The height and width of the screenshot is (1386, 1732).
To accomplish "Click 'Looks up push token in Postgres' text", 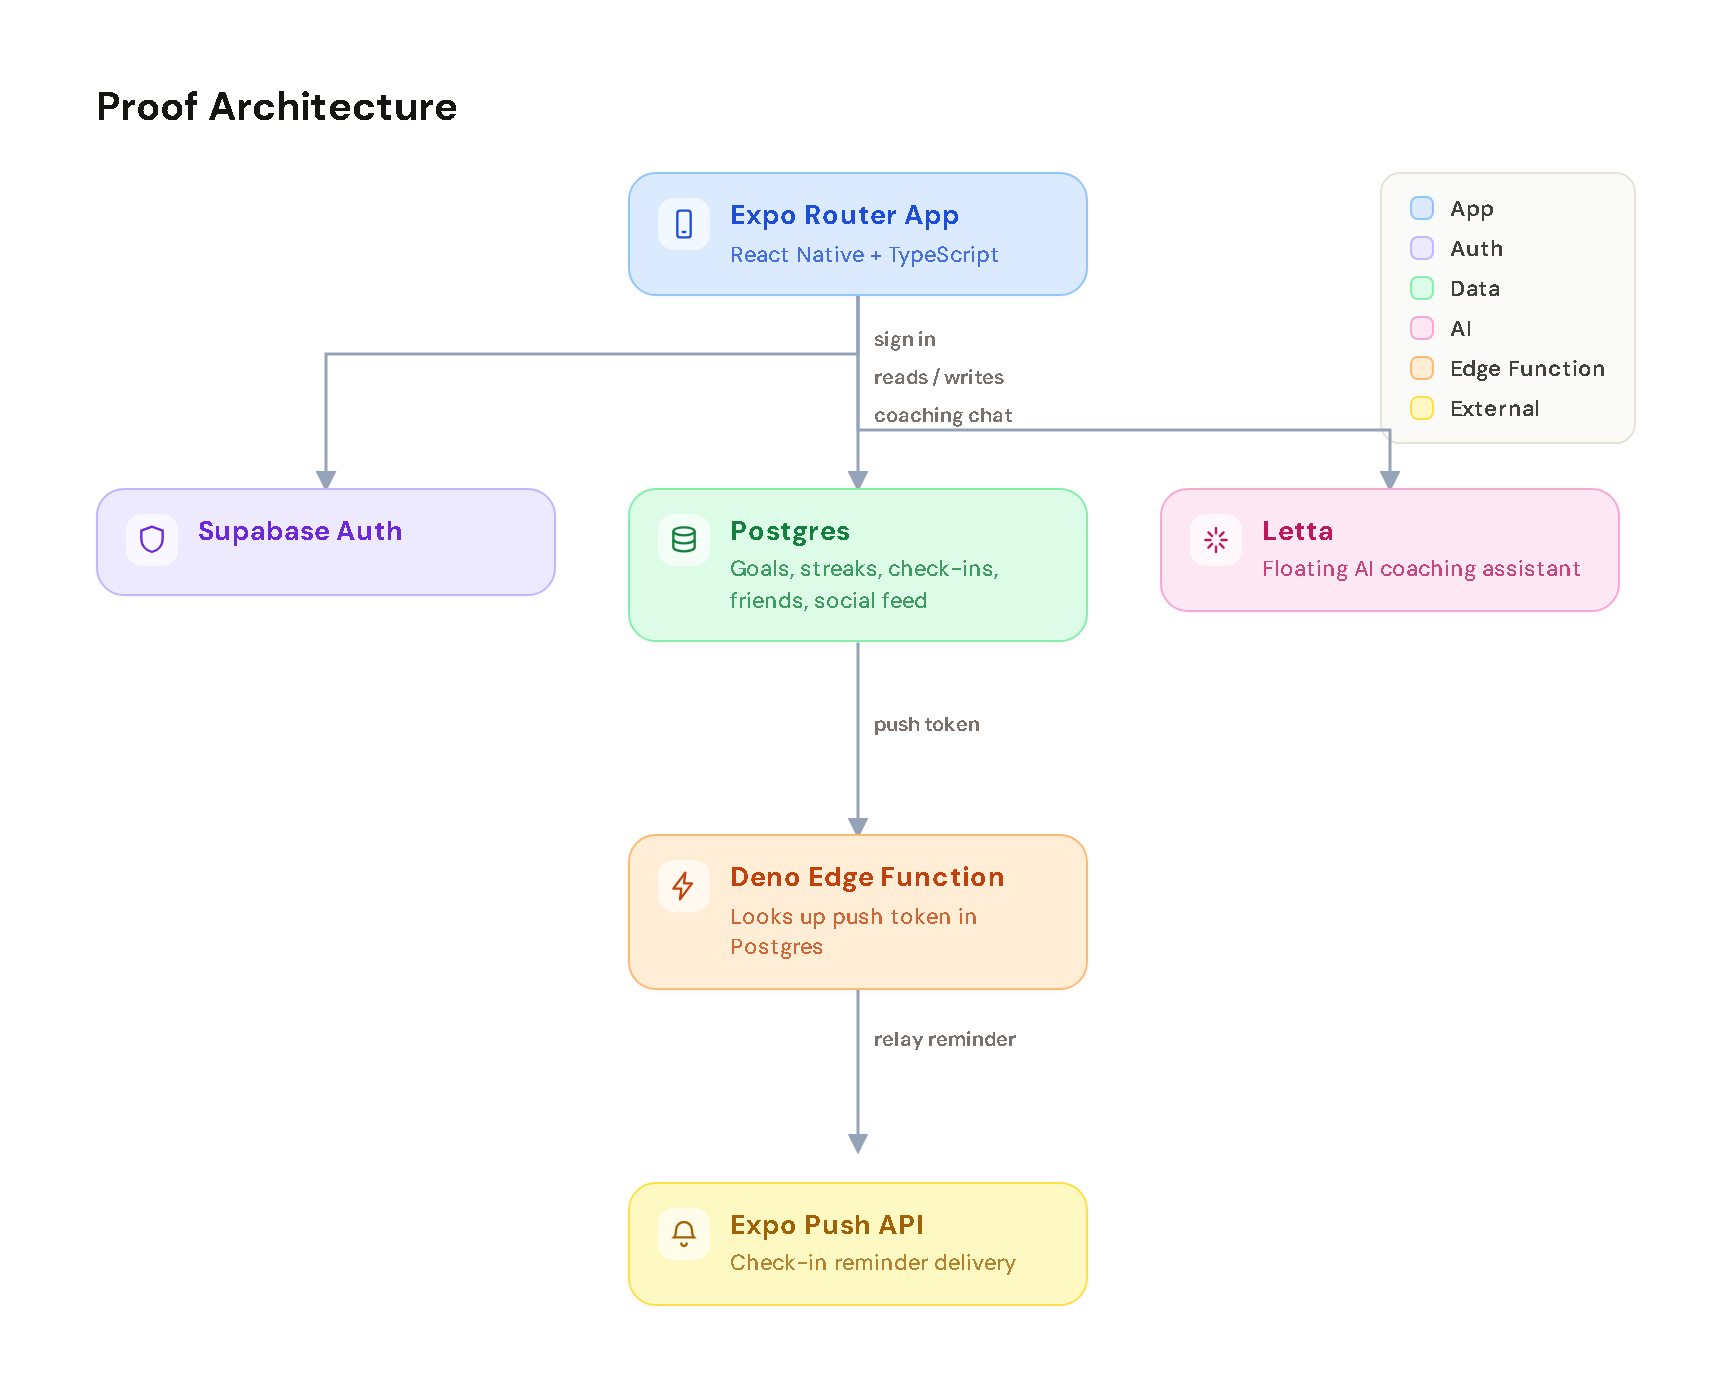I will [853, 932].
